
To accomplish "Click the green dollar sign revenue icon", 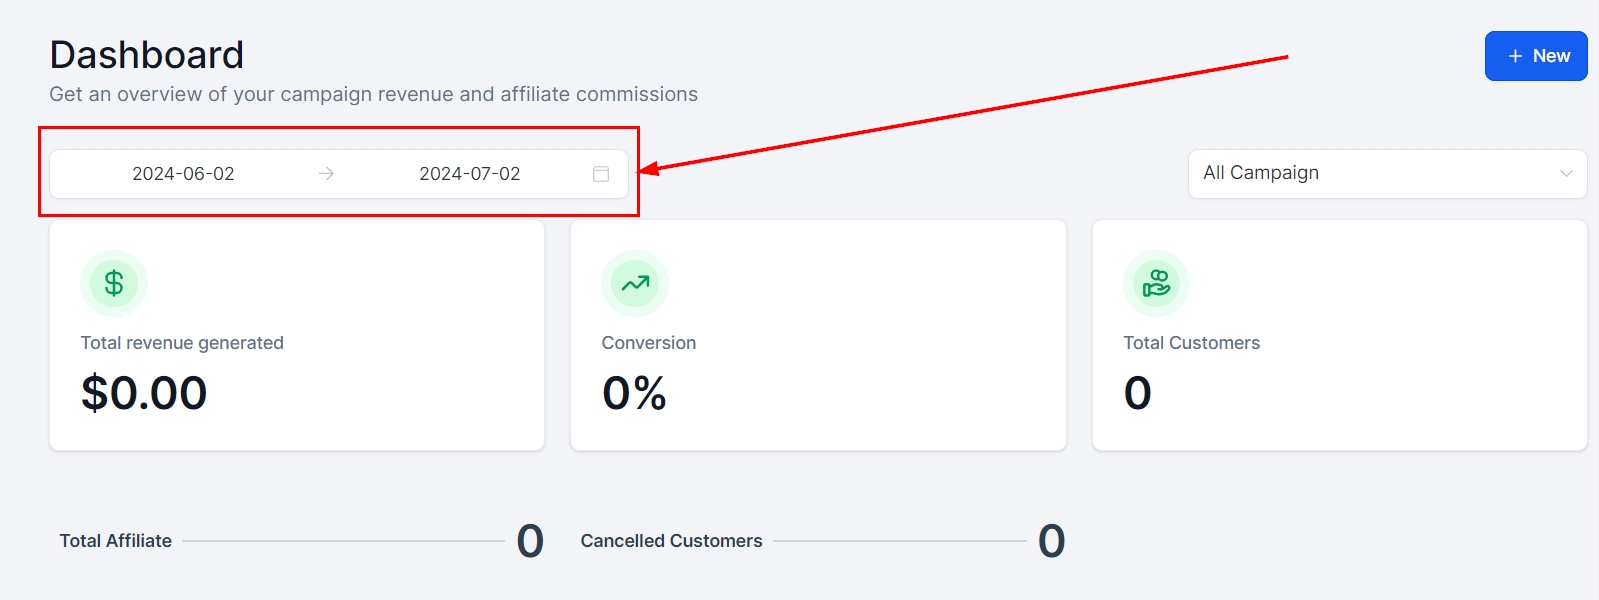I will (114, 284).
